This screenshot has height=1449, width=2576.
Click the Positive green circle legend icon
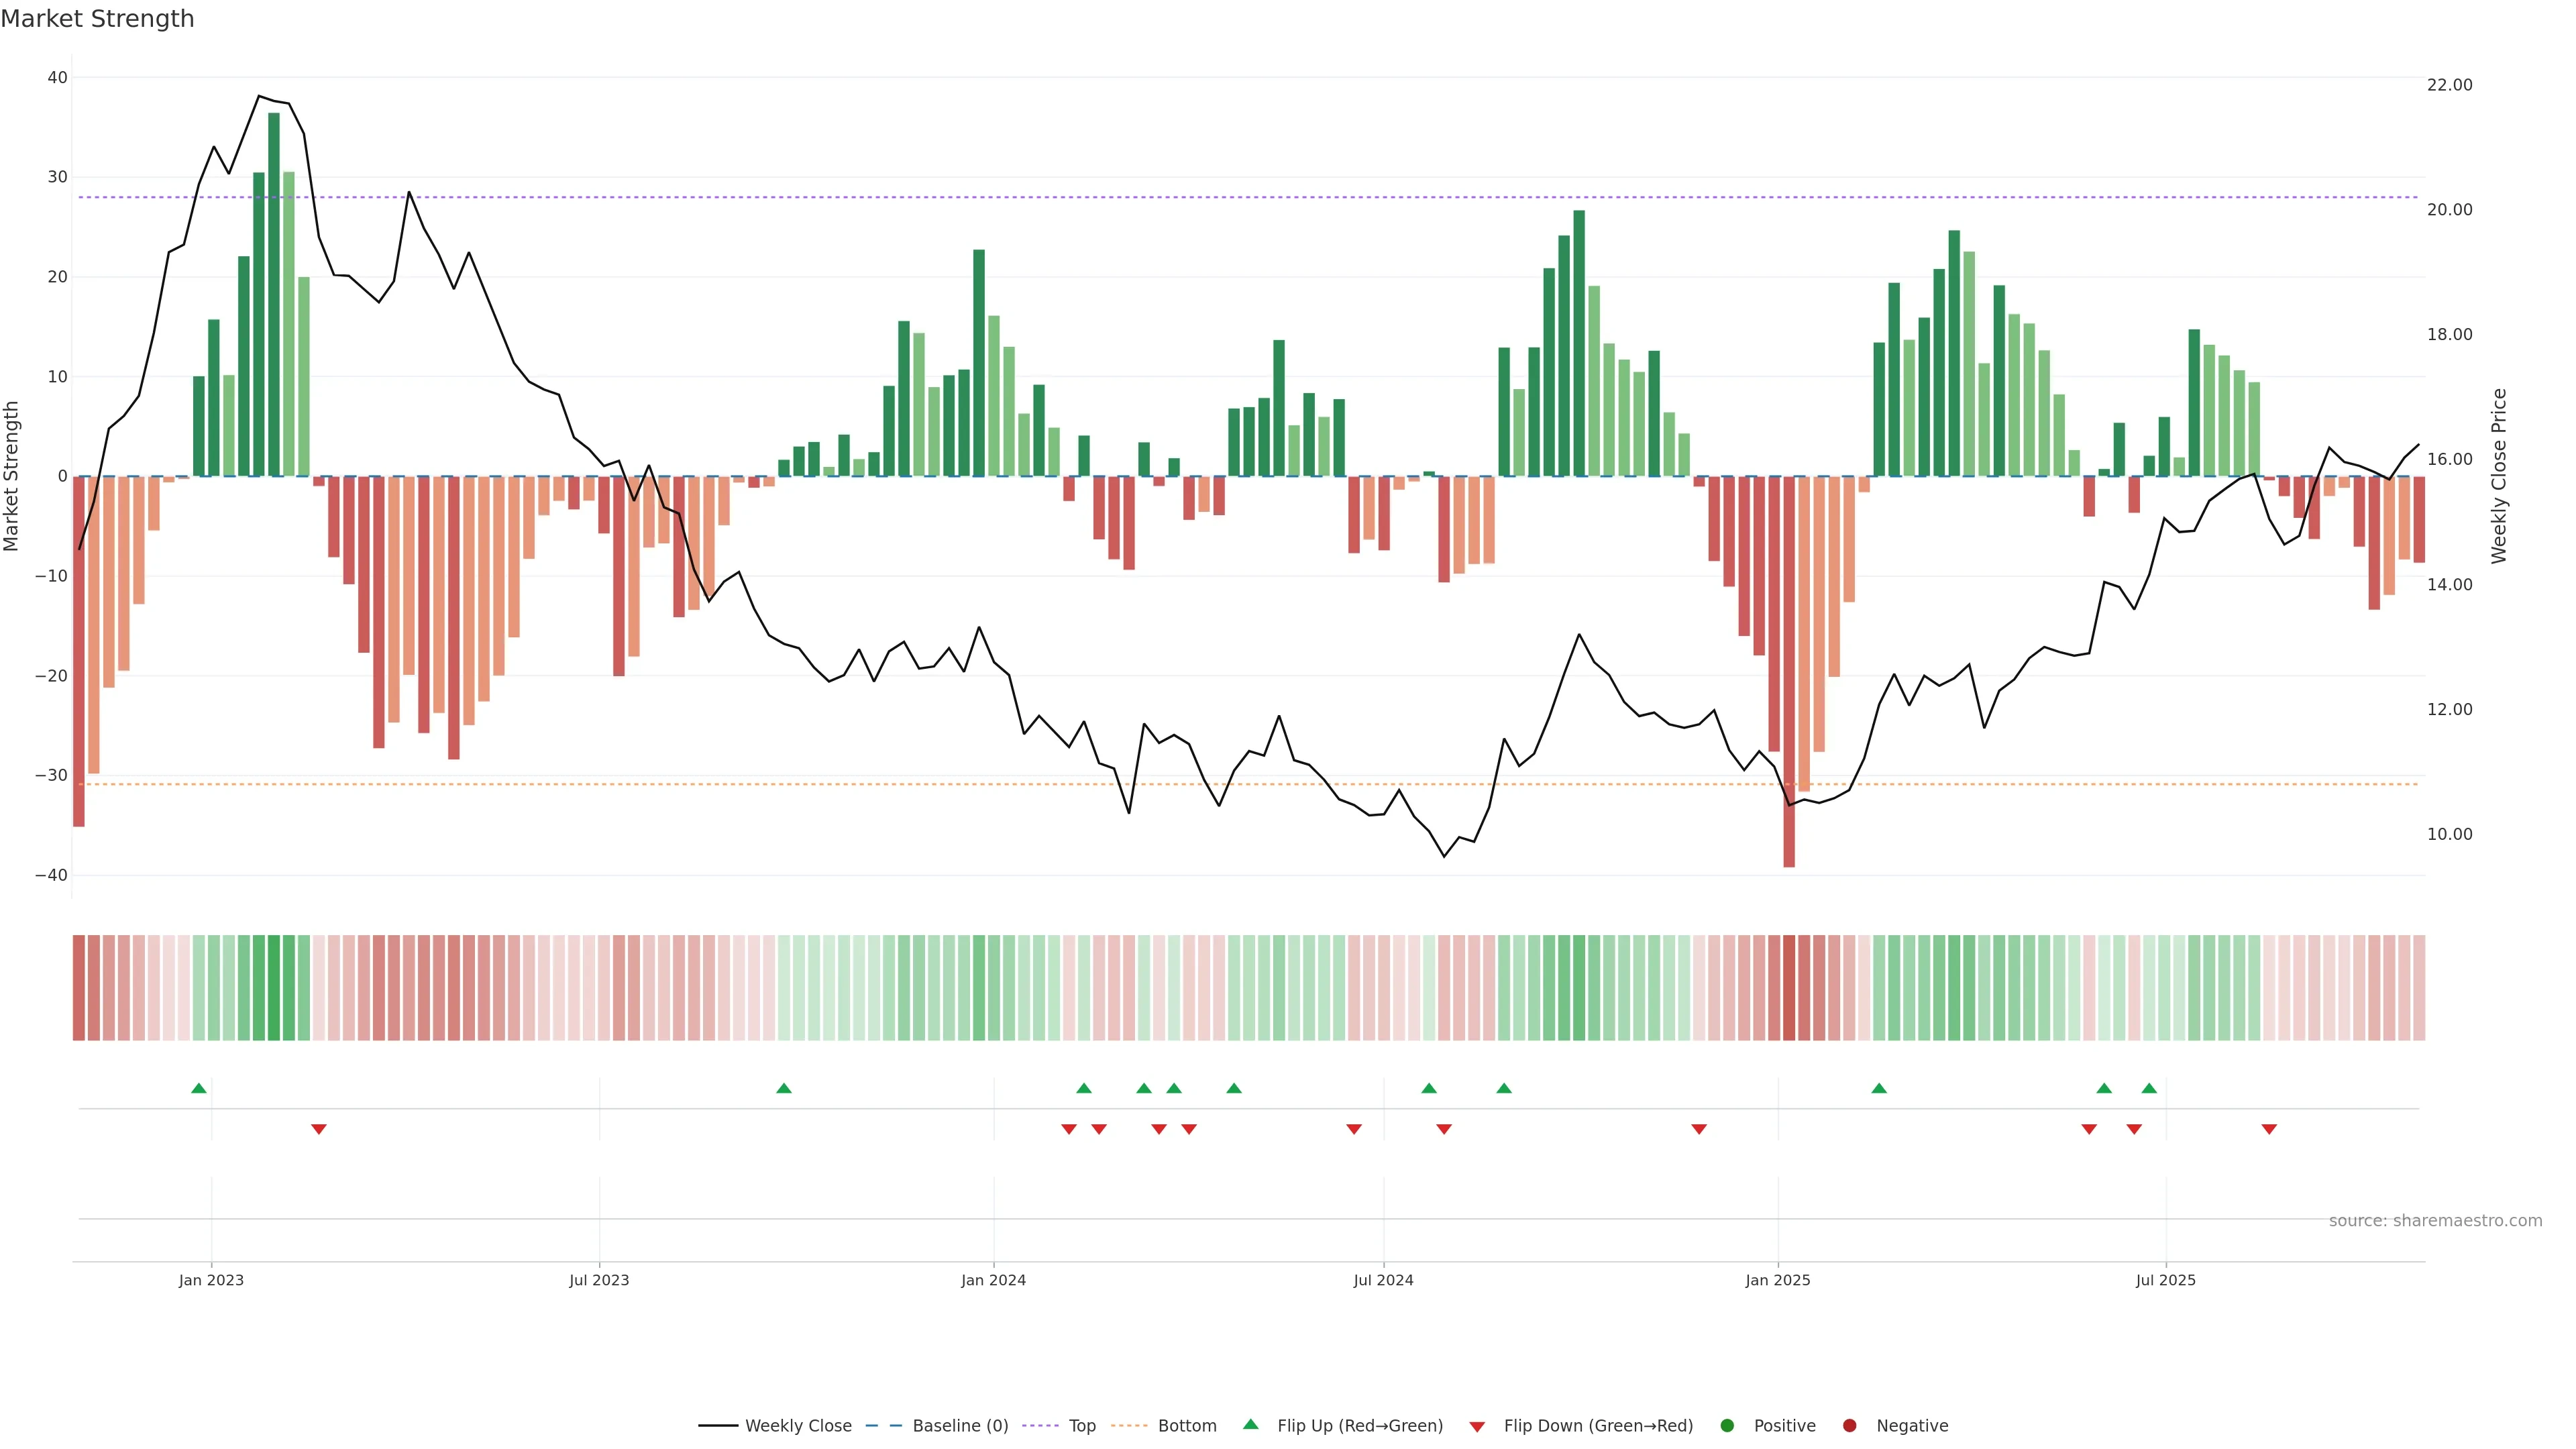1727,1426
